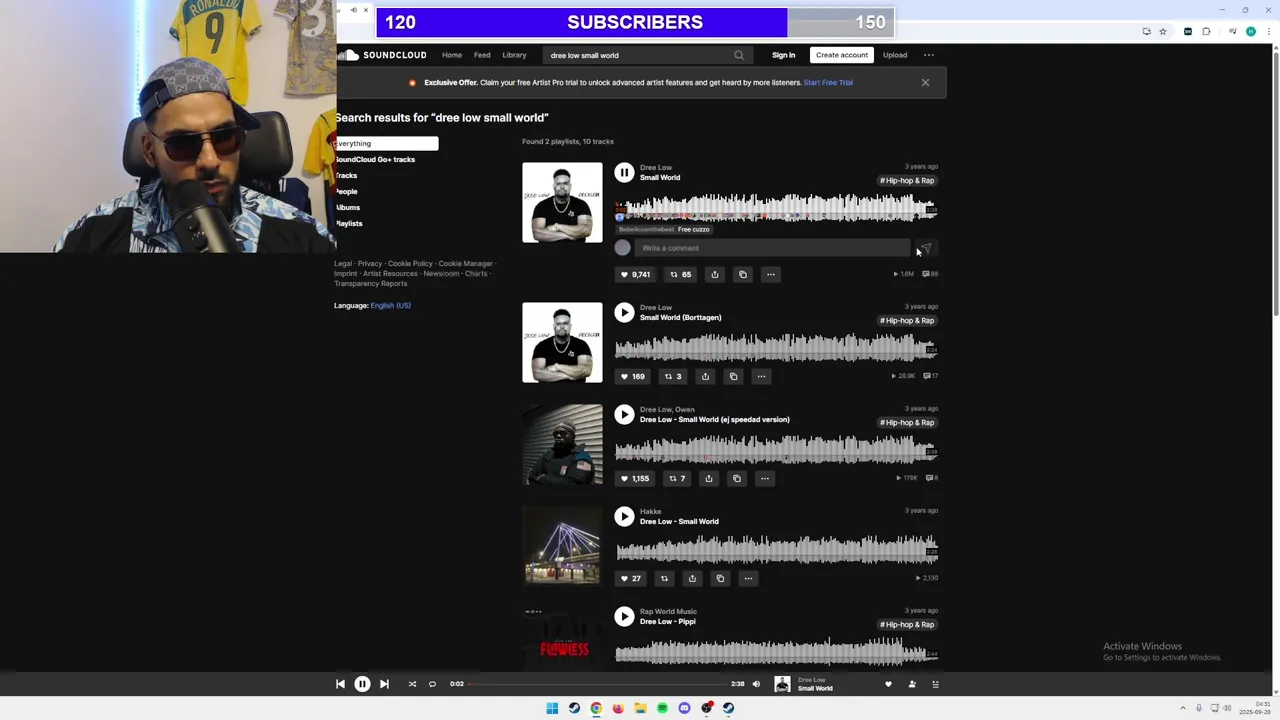
Task: Click the volume speaker icon in player
Action: coord(756,684)
